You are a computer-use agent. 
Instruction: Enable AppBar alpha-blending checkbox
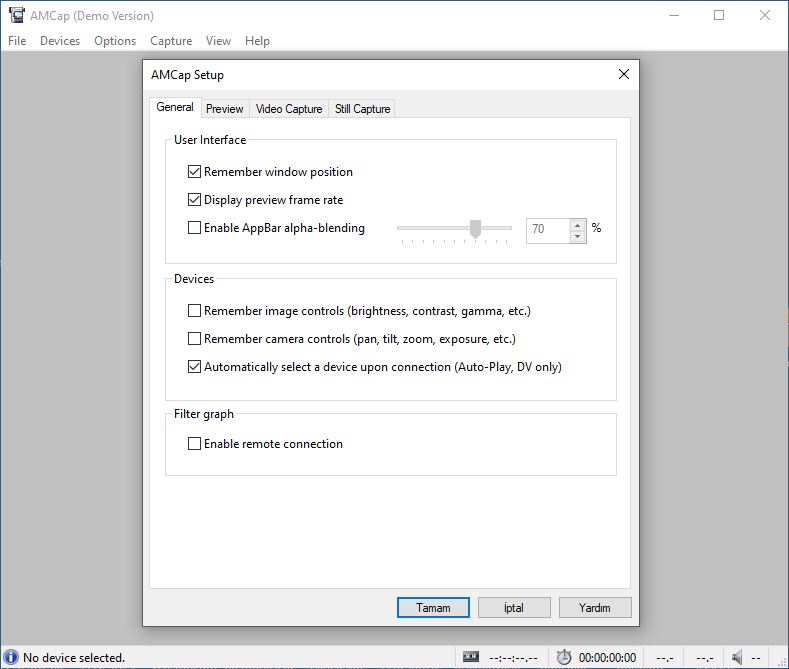coord(194,228)
